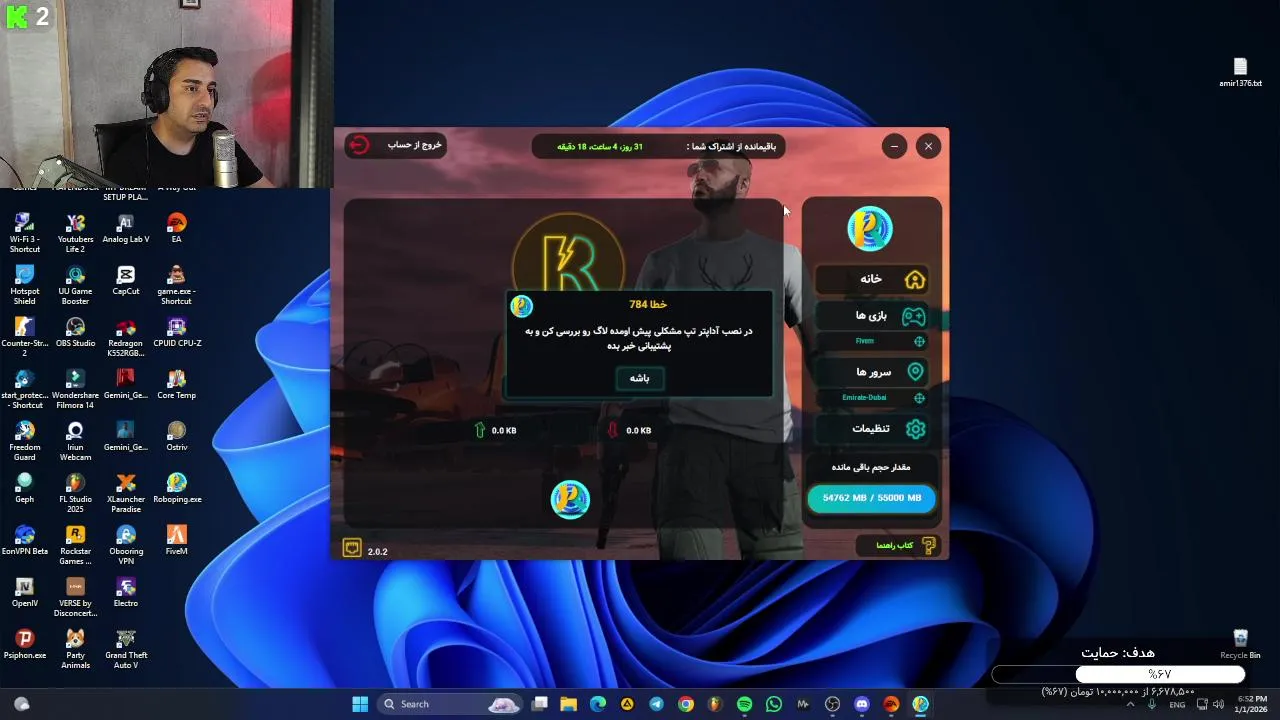The height and width of the screenshot is (720, 1280).
Task: Open FiveM desktop icon
Action: pyautogui.click(x=176, y=540)
